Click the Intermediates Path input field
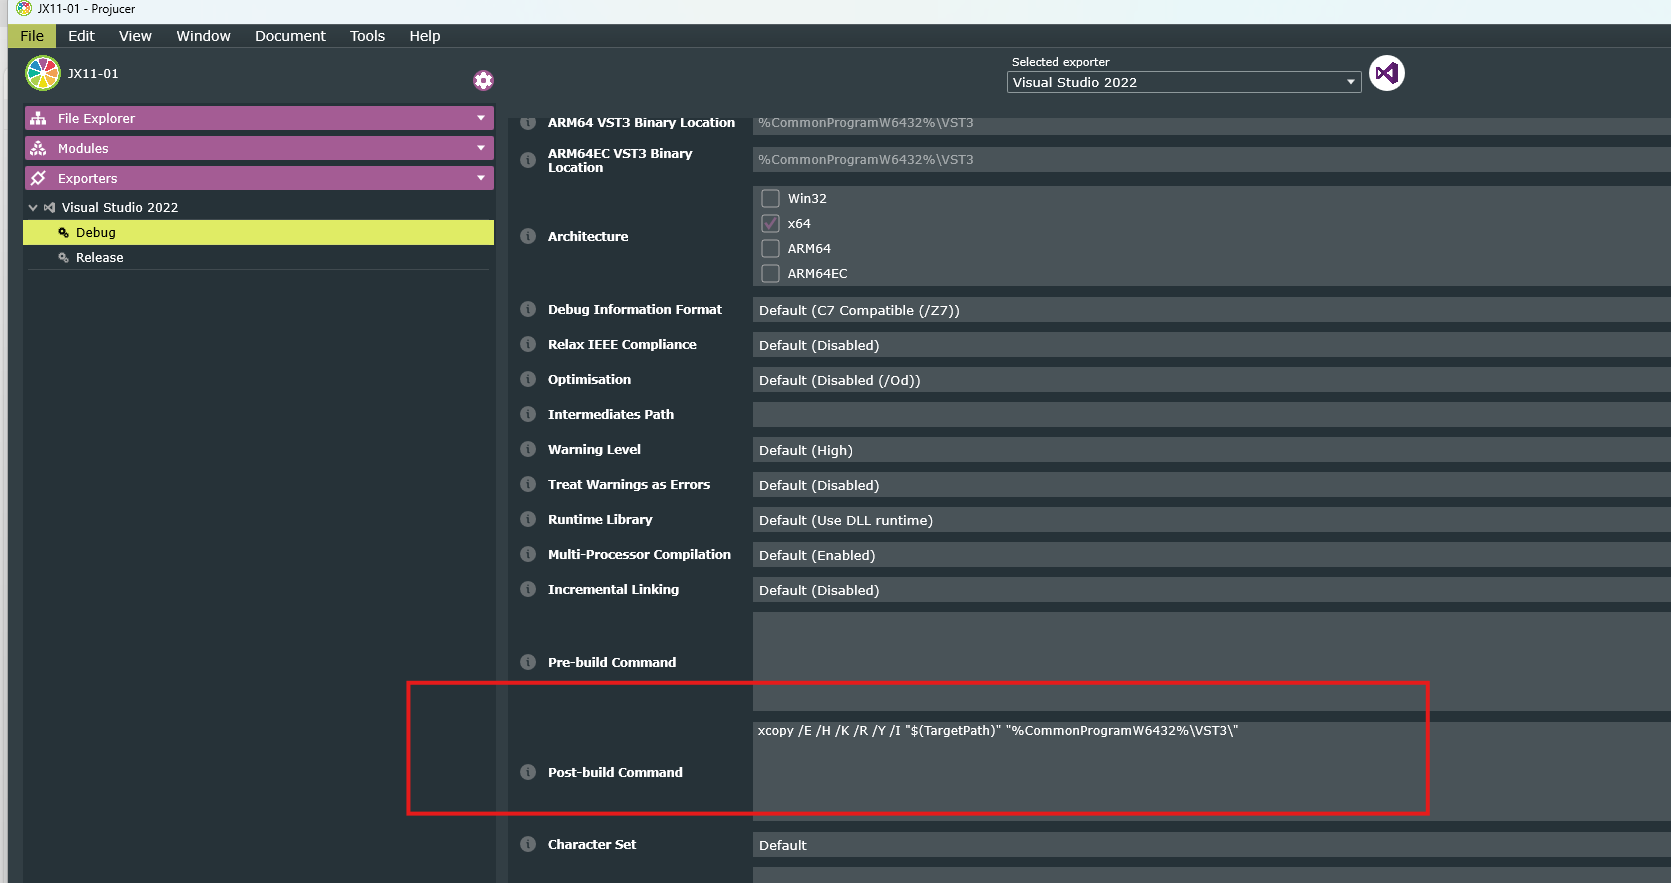The image size is (1671, 883). pyautogui.click(x=1212, y=415)
